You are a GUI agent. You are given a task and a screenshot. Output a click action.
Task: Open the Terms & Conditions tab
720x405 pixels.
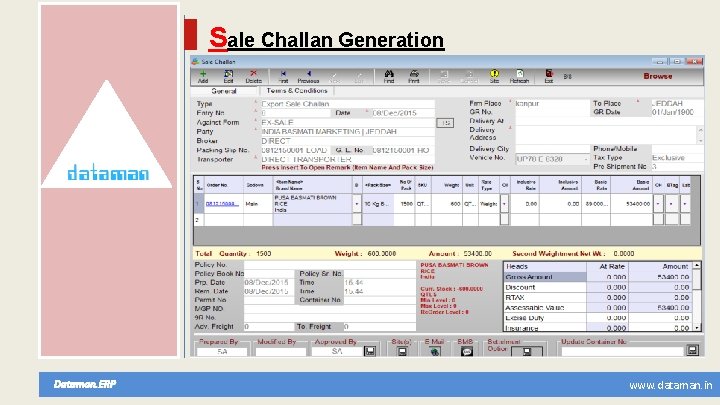coord(297,91)
